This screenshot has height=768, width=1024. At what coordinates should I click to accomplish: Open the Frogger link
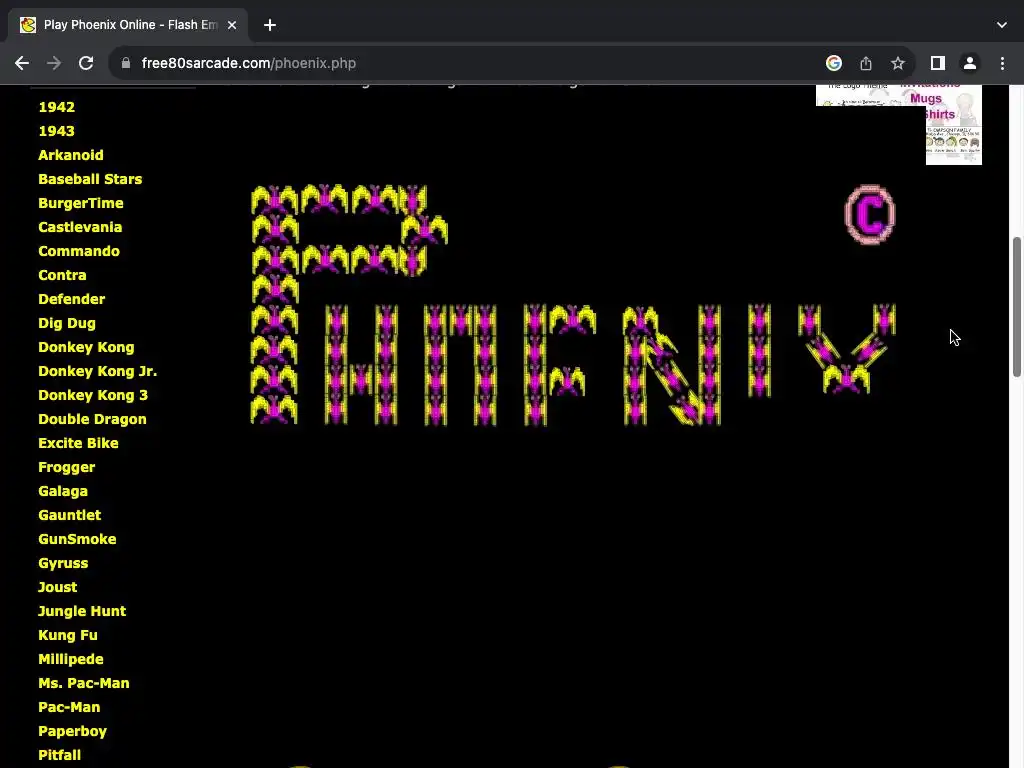tap(67, 468)
